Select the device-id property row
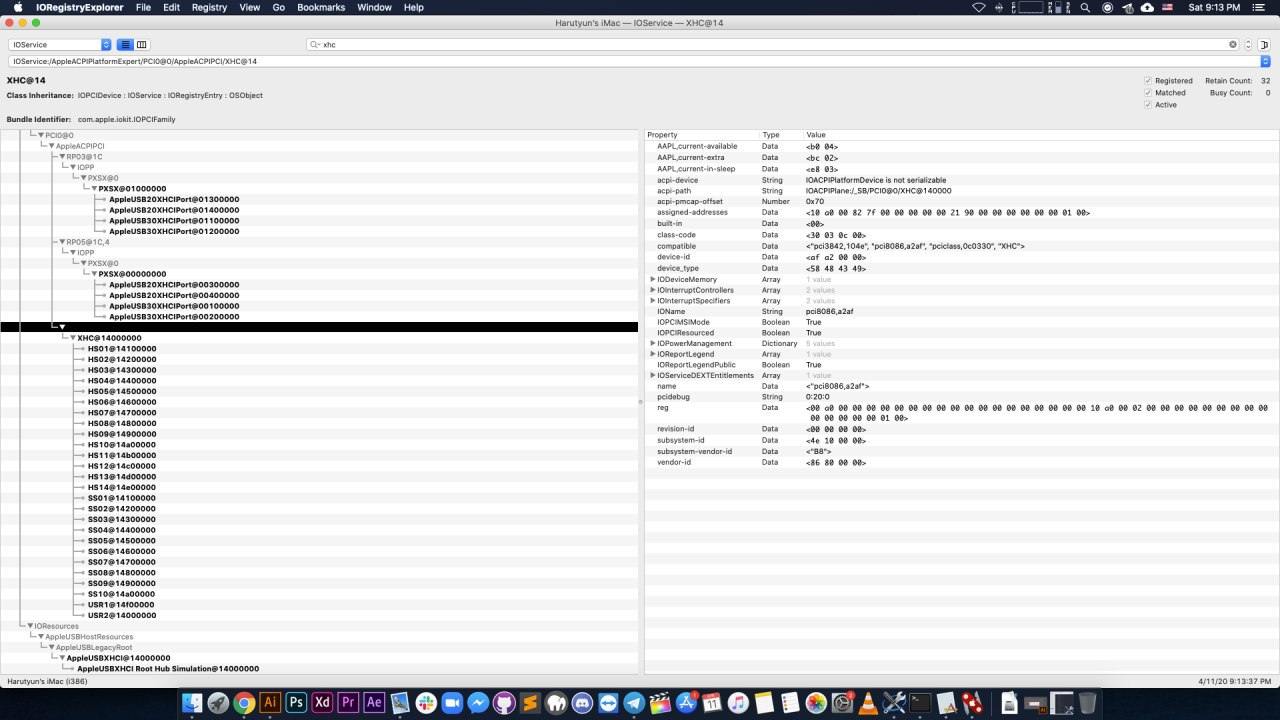This screenshot has height=720, width=1280. [x=961, y=257]
